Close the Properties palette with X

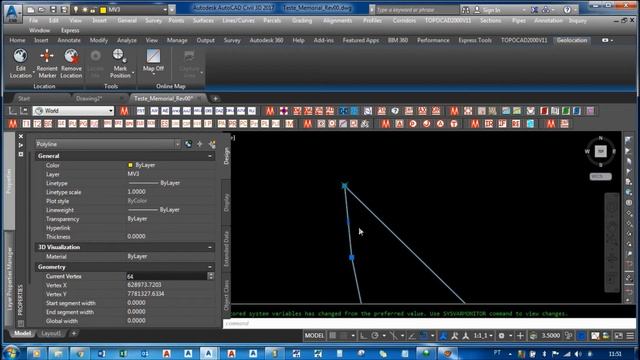coord(21,136)
